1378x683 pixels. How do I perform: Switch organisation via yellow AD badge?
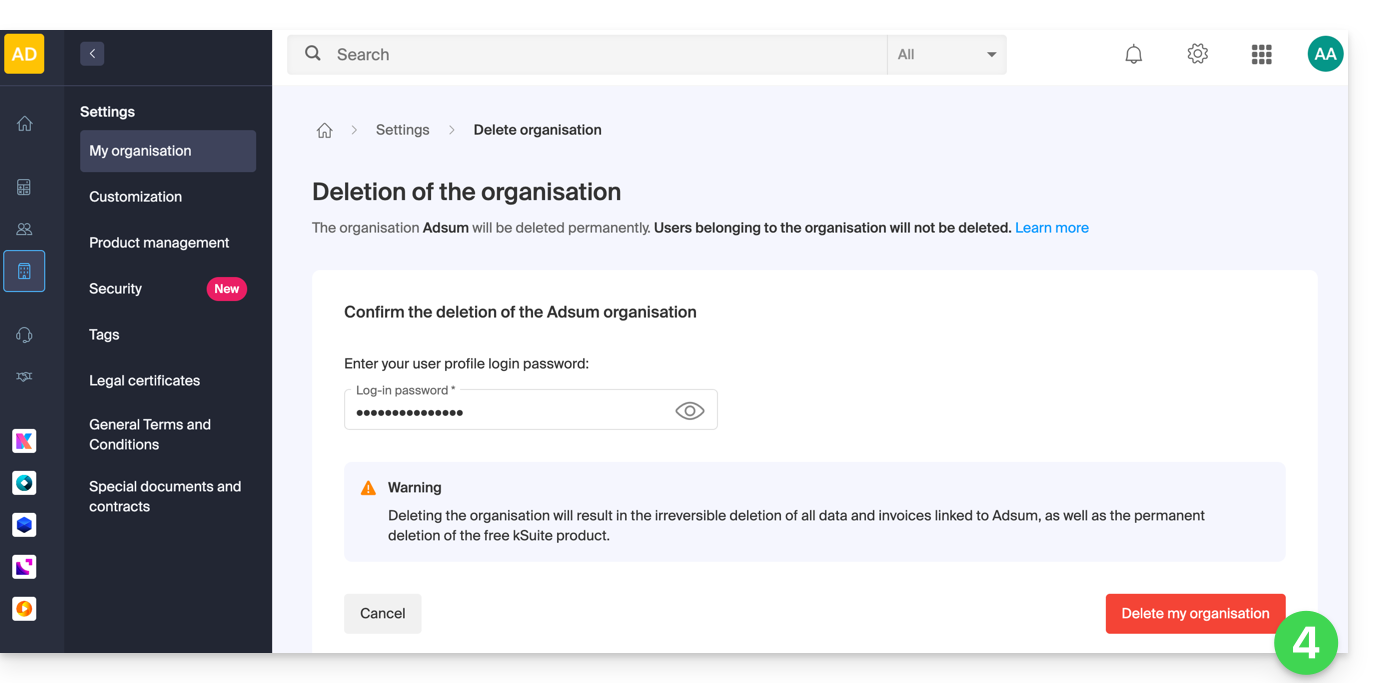pos(24,54)
